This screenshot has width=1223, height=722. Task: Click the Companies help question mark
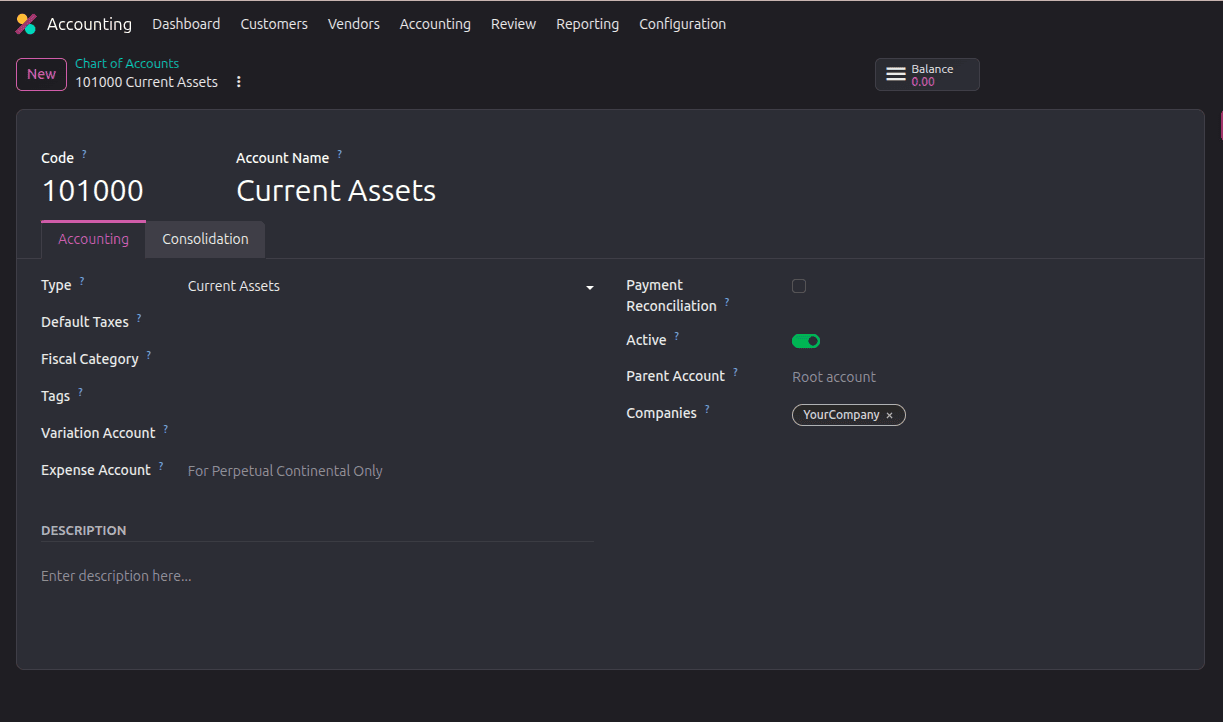[x=707, y=409]
